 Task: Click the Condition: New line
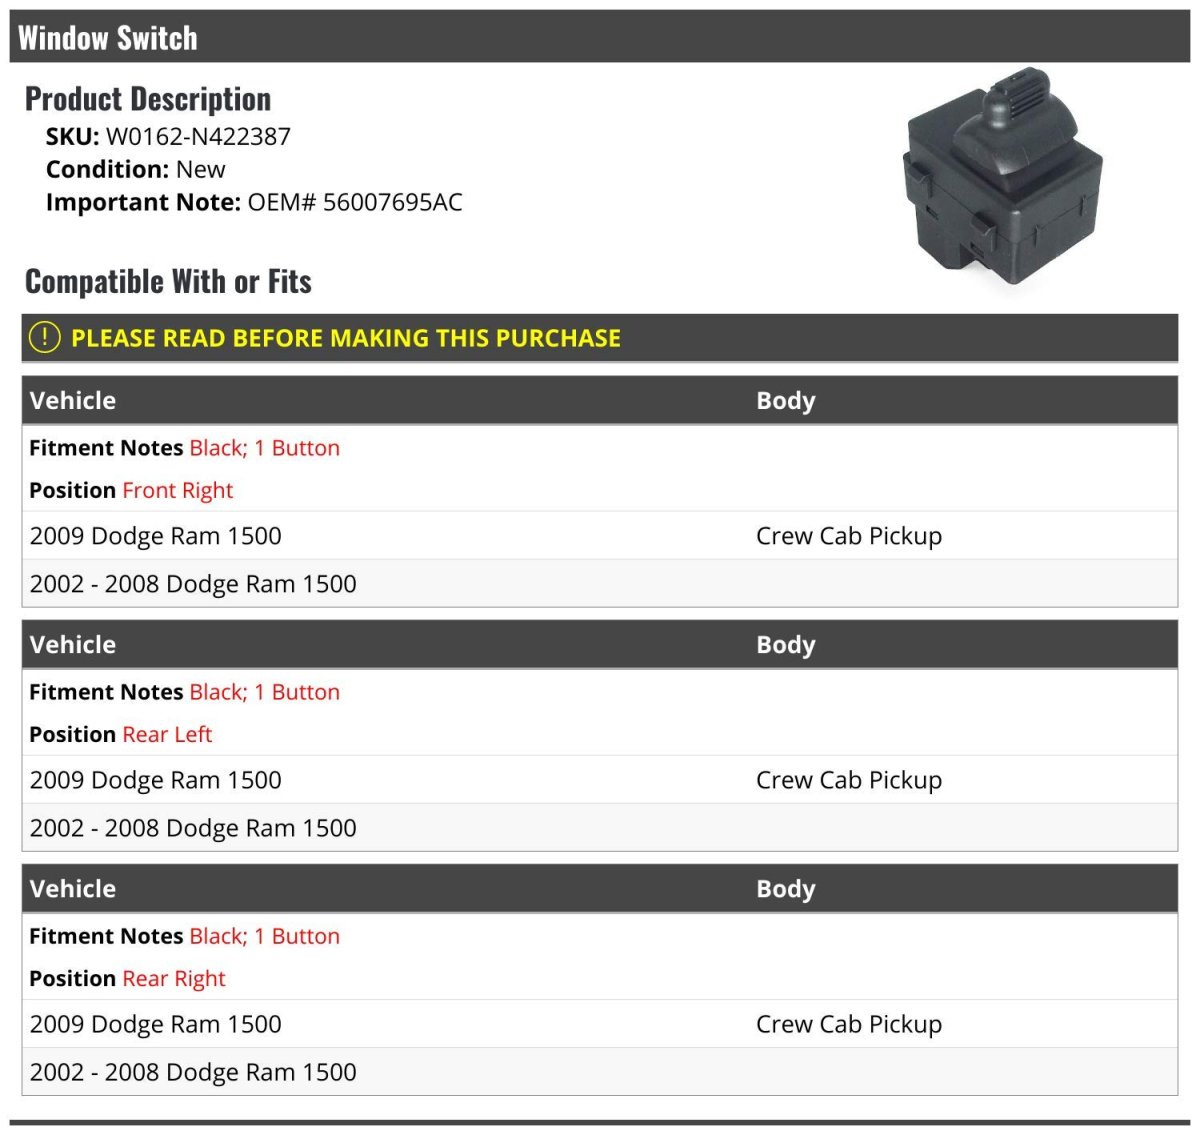[x=135, y=170]
